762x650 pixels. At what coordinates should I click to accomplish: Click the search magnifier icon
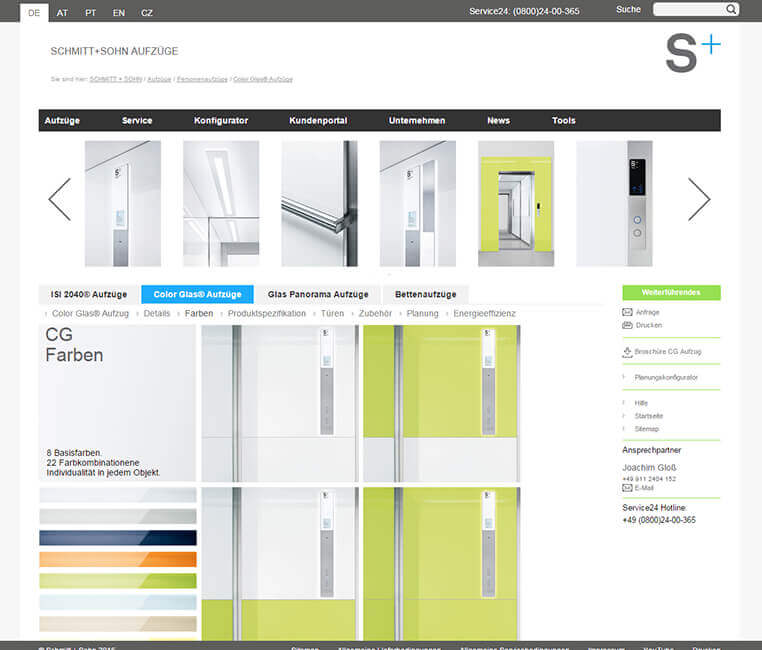point(731,9)
